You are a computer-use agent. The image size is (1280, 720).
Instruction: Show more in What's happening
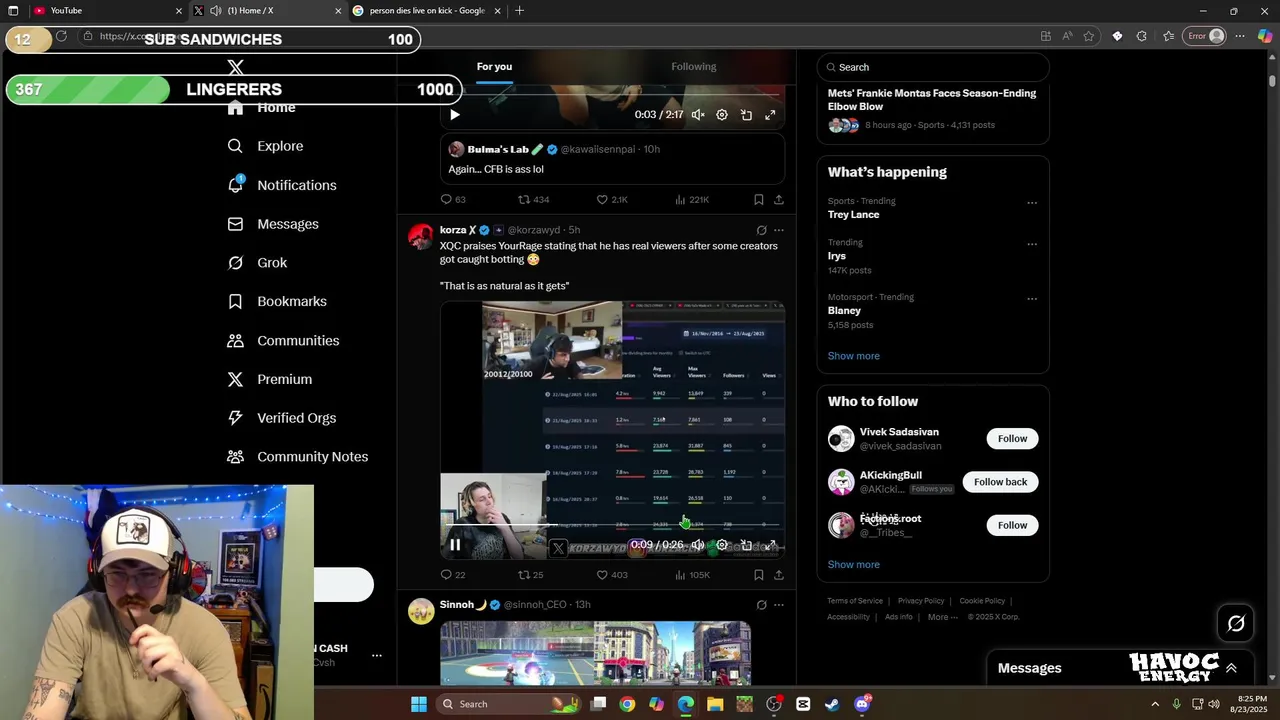click(x=854, y=356)
